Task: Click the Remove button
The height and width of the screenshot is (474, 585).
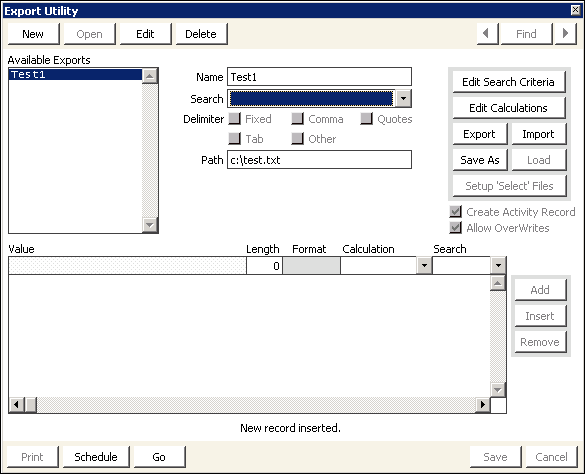Action: coord(540,342)
